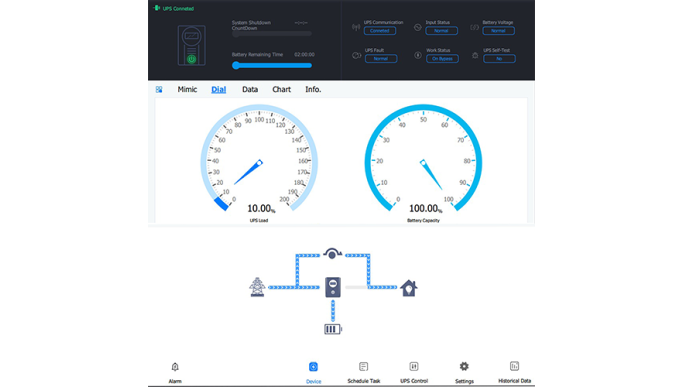Open the Schedule Task icon
The height and width of the screenshot is (387, 683).
(363, 367)
